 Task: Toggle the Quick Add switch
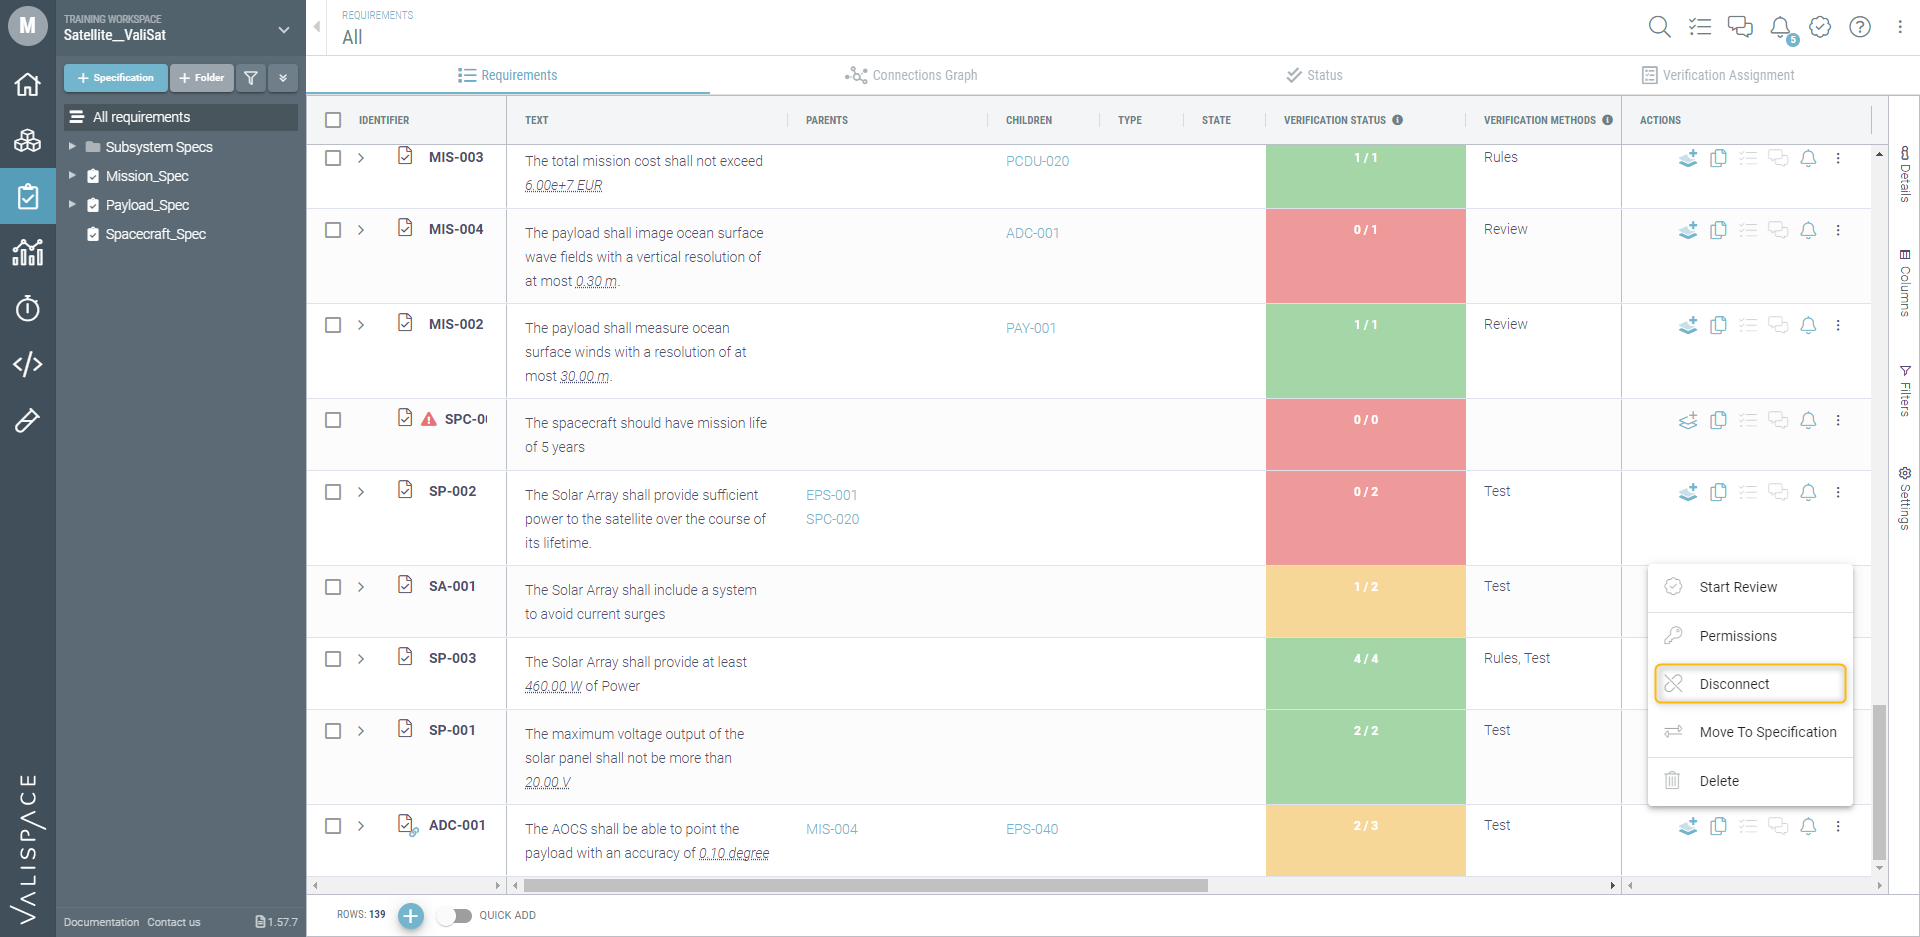point(455,915)
